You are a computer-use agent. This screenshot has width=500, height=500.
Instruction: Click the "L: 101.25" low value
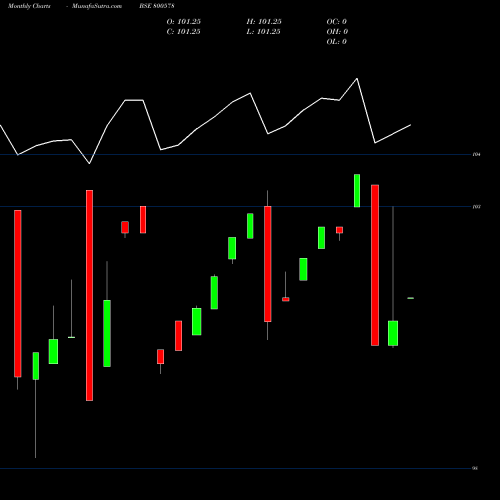(x=263, y=32)
